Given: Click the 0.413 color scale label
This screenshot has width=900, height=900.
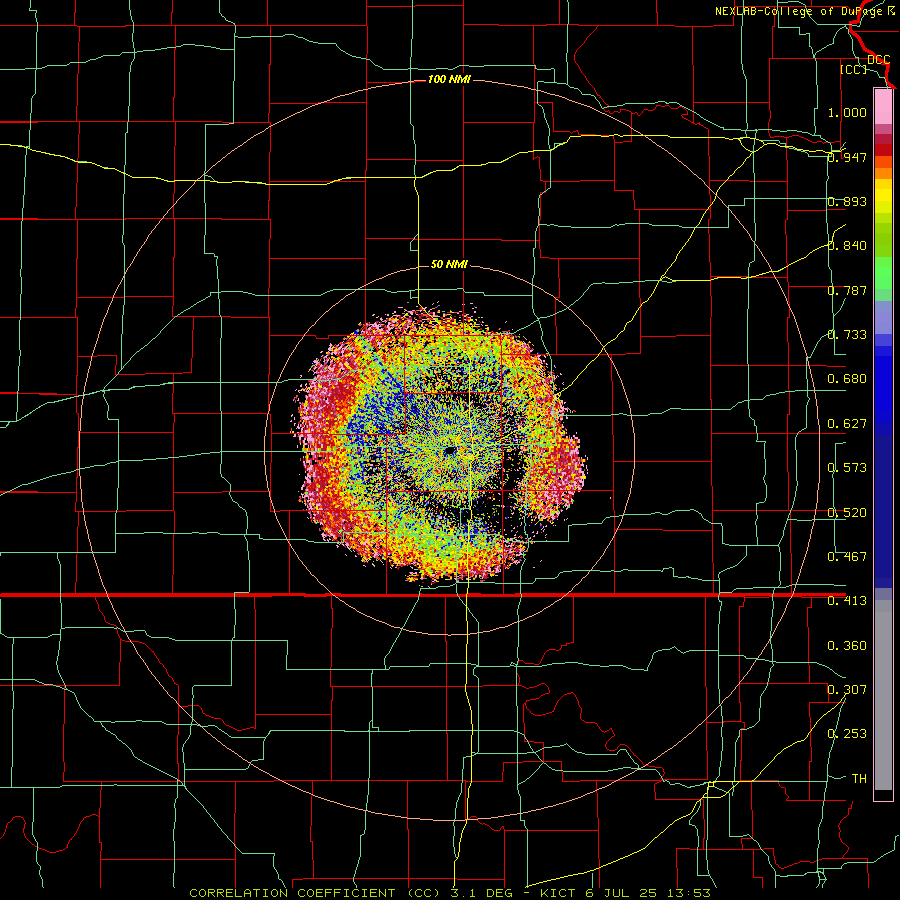Looking at the screenshot, I should coord(847,601).
